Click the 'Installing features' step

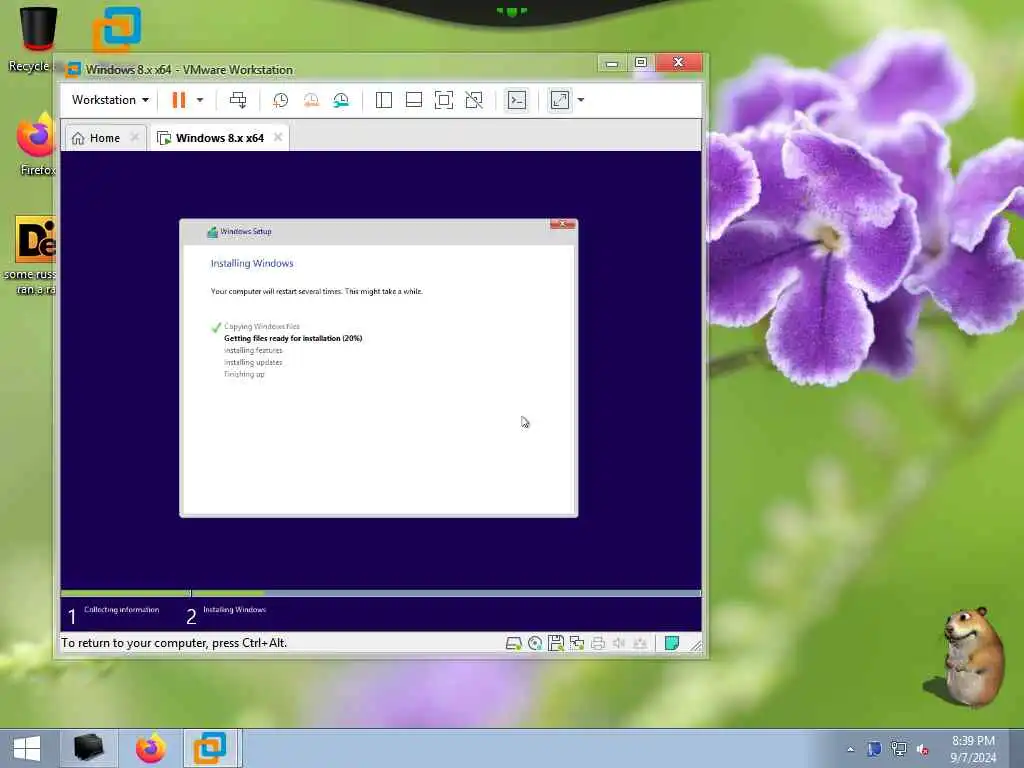coord(253,351)
